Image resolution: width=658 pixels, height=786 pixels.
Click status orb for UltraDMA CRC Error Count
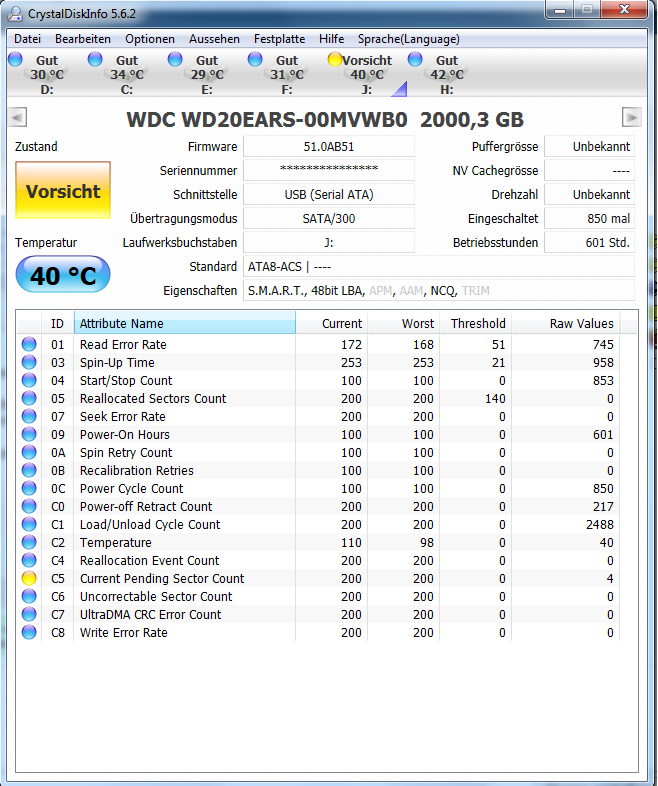[29, 615]
